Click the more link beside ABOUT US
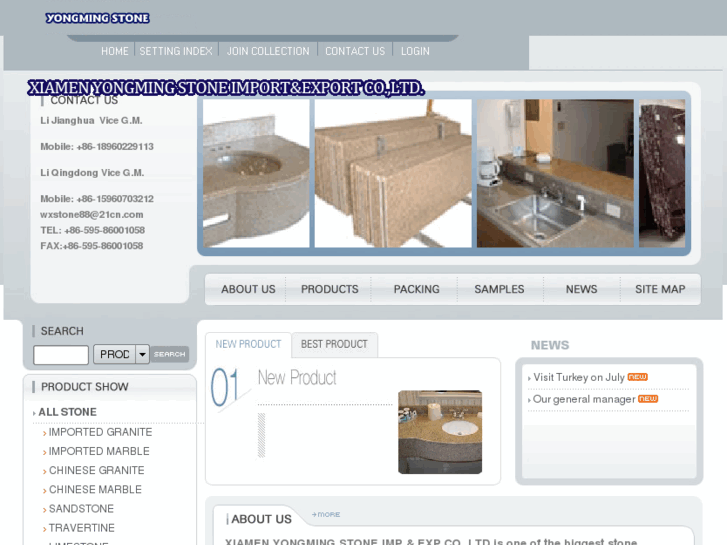The width and height of the screenshot is (727, 545). coord(326,514)
